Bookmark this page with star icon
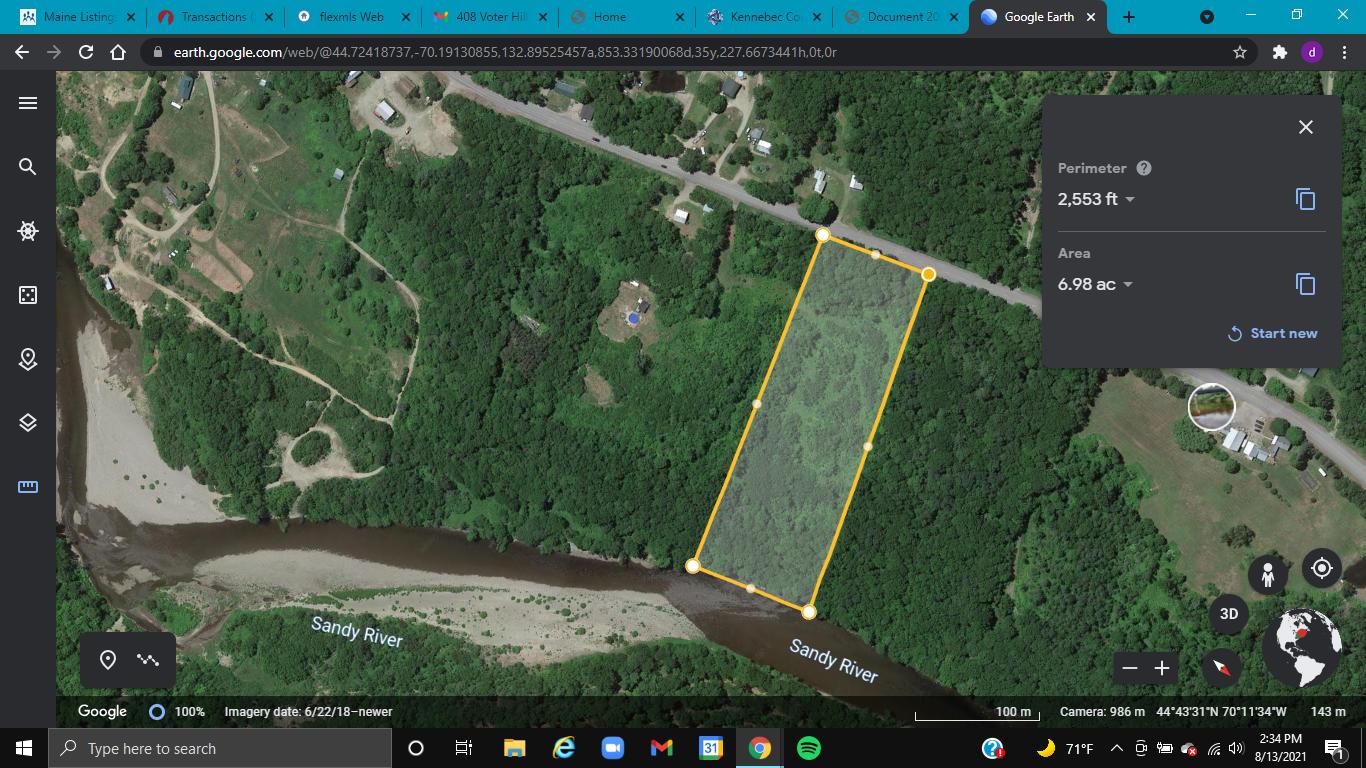The width and height of the screenshot is (1366, 768). 1240,52
